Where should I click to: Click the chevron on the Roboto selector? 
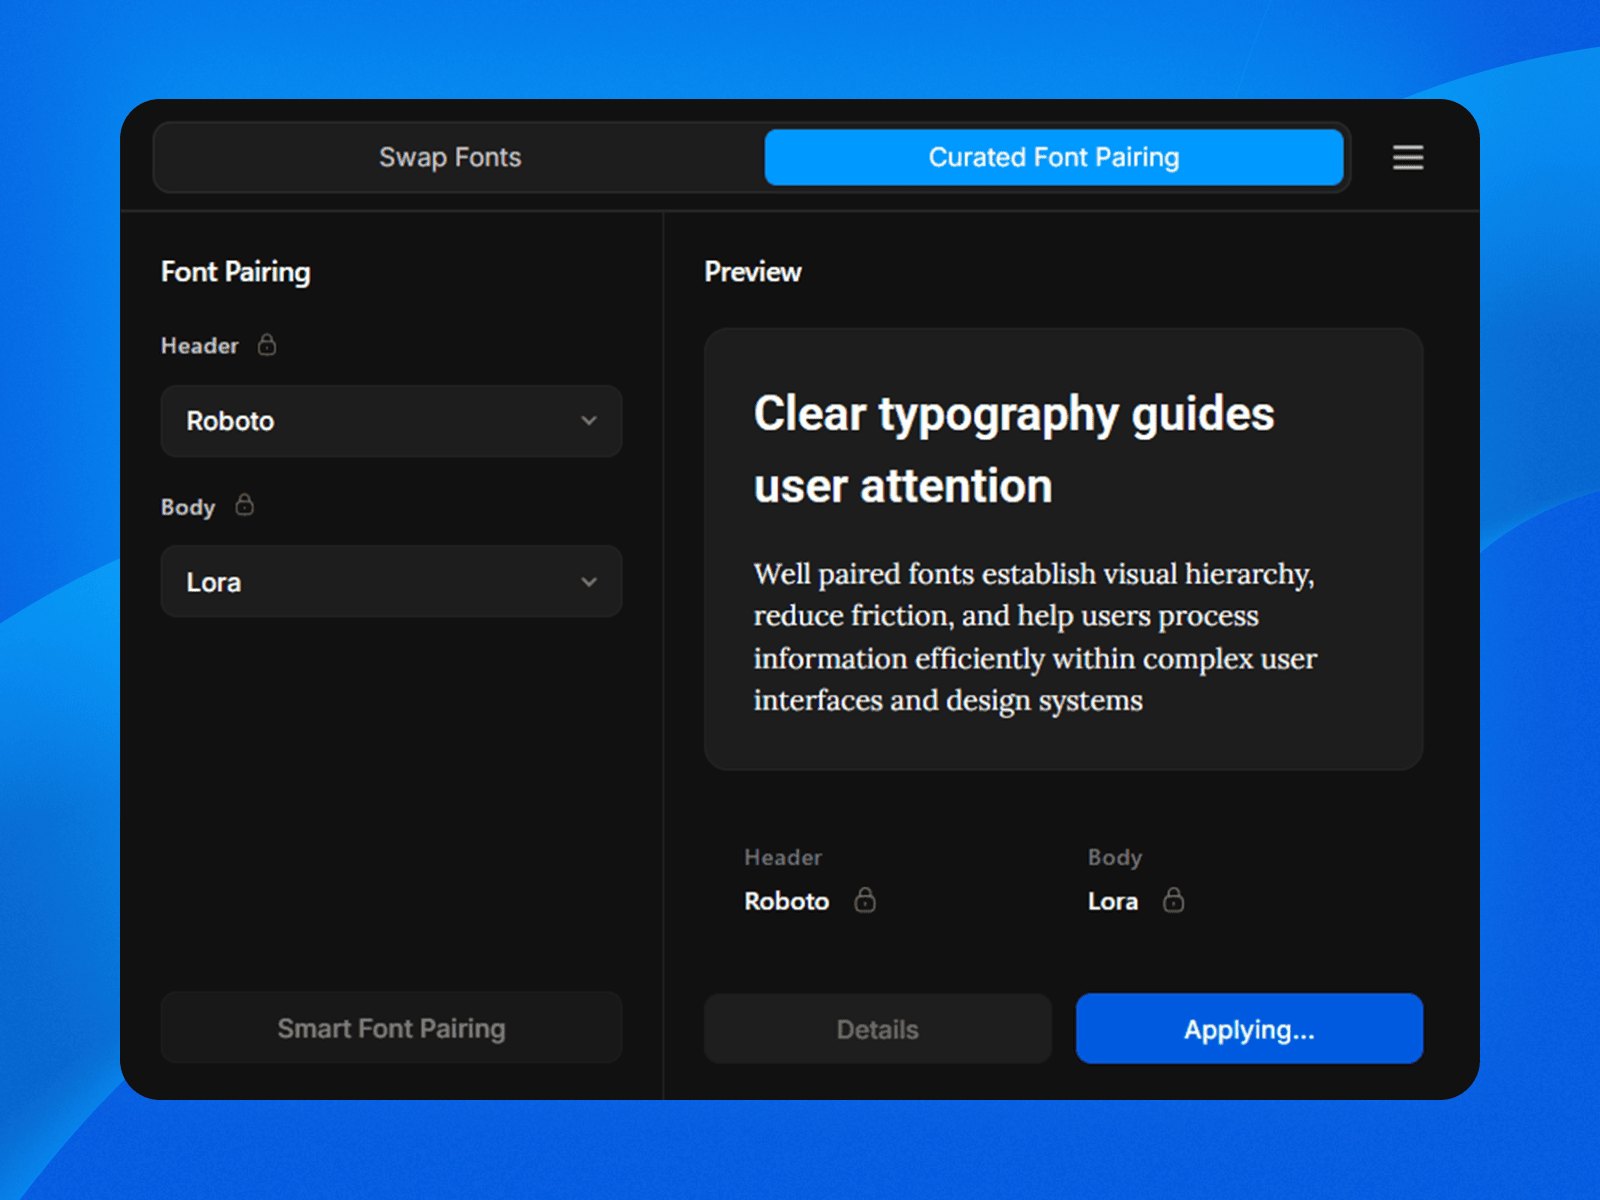tap(589, 421)
